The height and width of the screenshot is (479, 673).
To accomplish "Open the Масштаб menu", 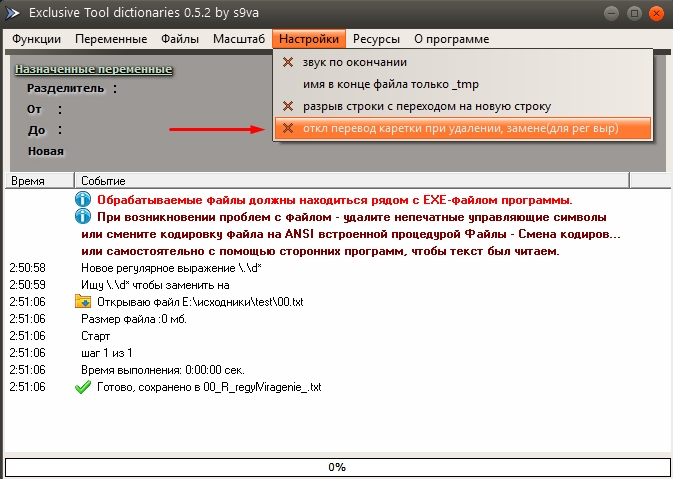I will (239, 39).
